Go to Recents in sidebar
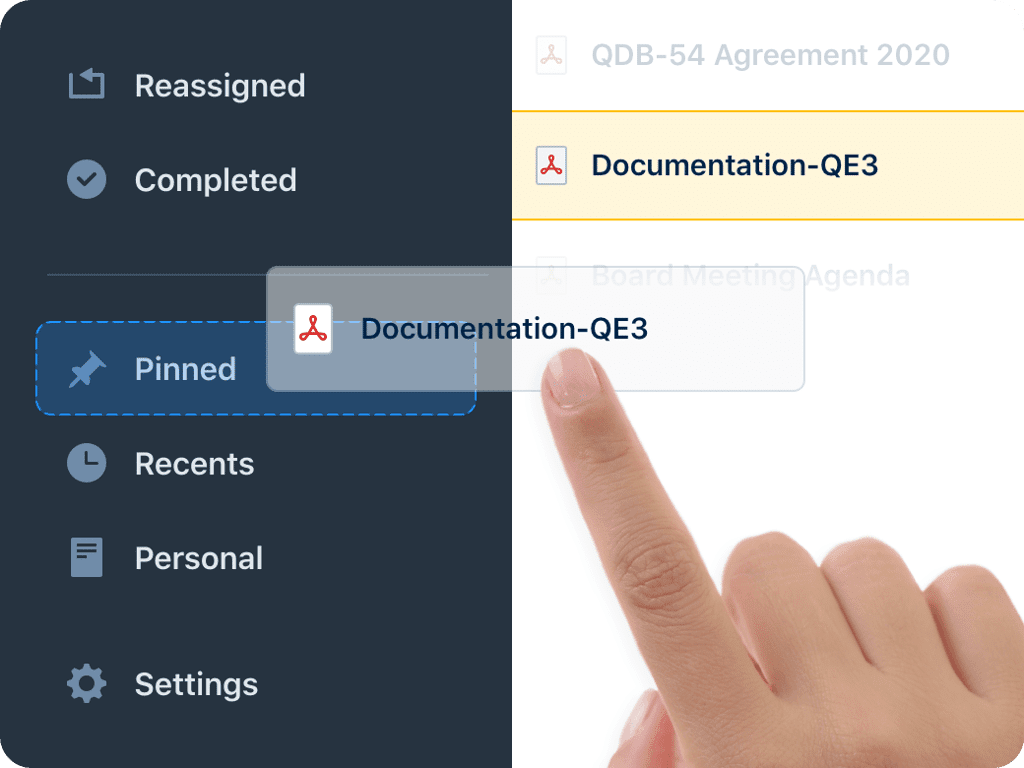Image resolution: width=1024 pixels, height=768 pixels. (195, 464)
